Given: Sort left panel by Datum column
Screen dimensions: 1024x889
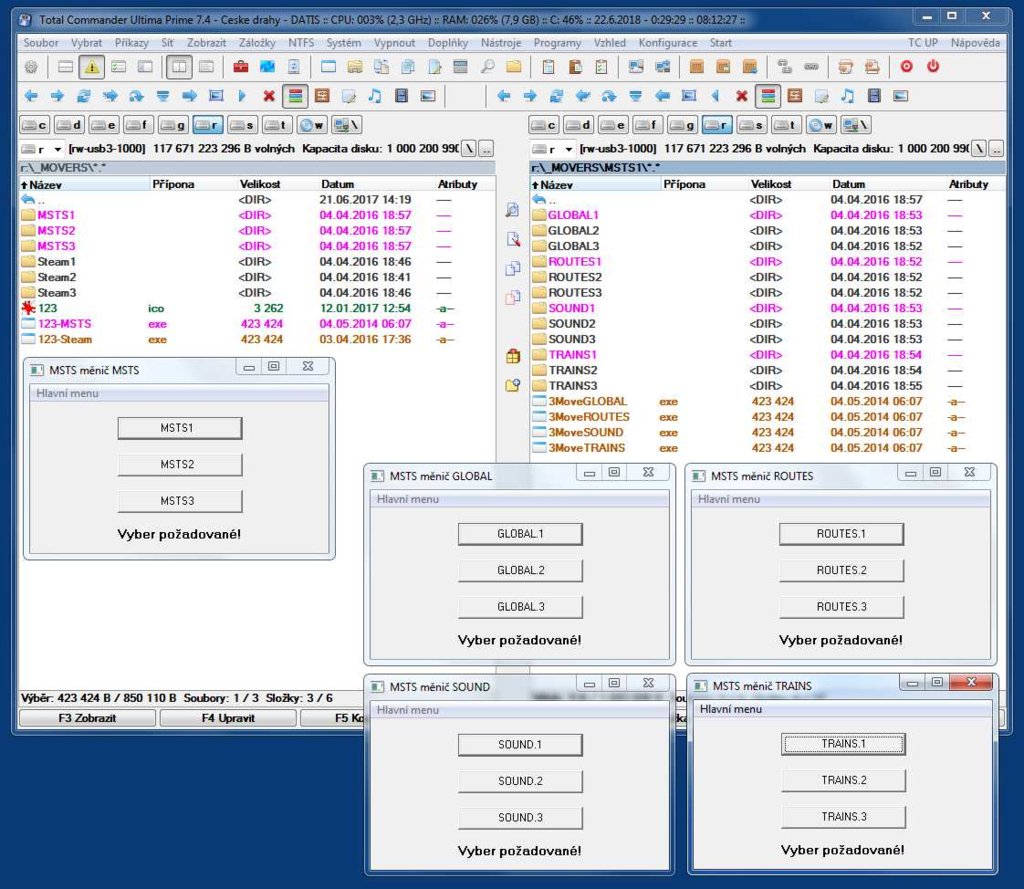Looking at the screenshot, I should pyautogui.click(x=337, y=184).
